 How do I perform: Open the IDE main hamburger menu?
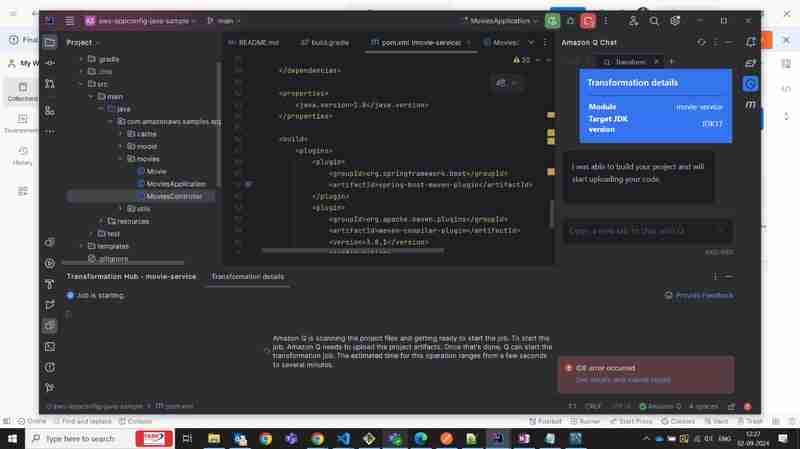point(69,21)
